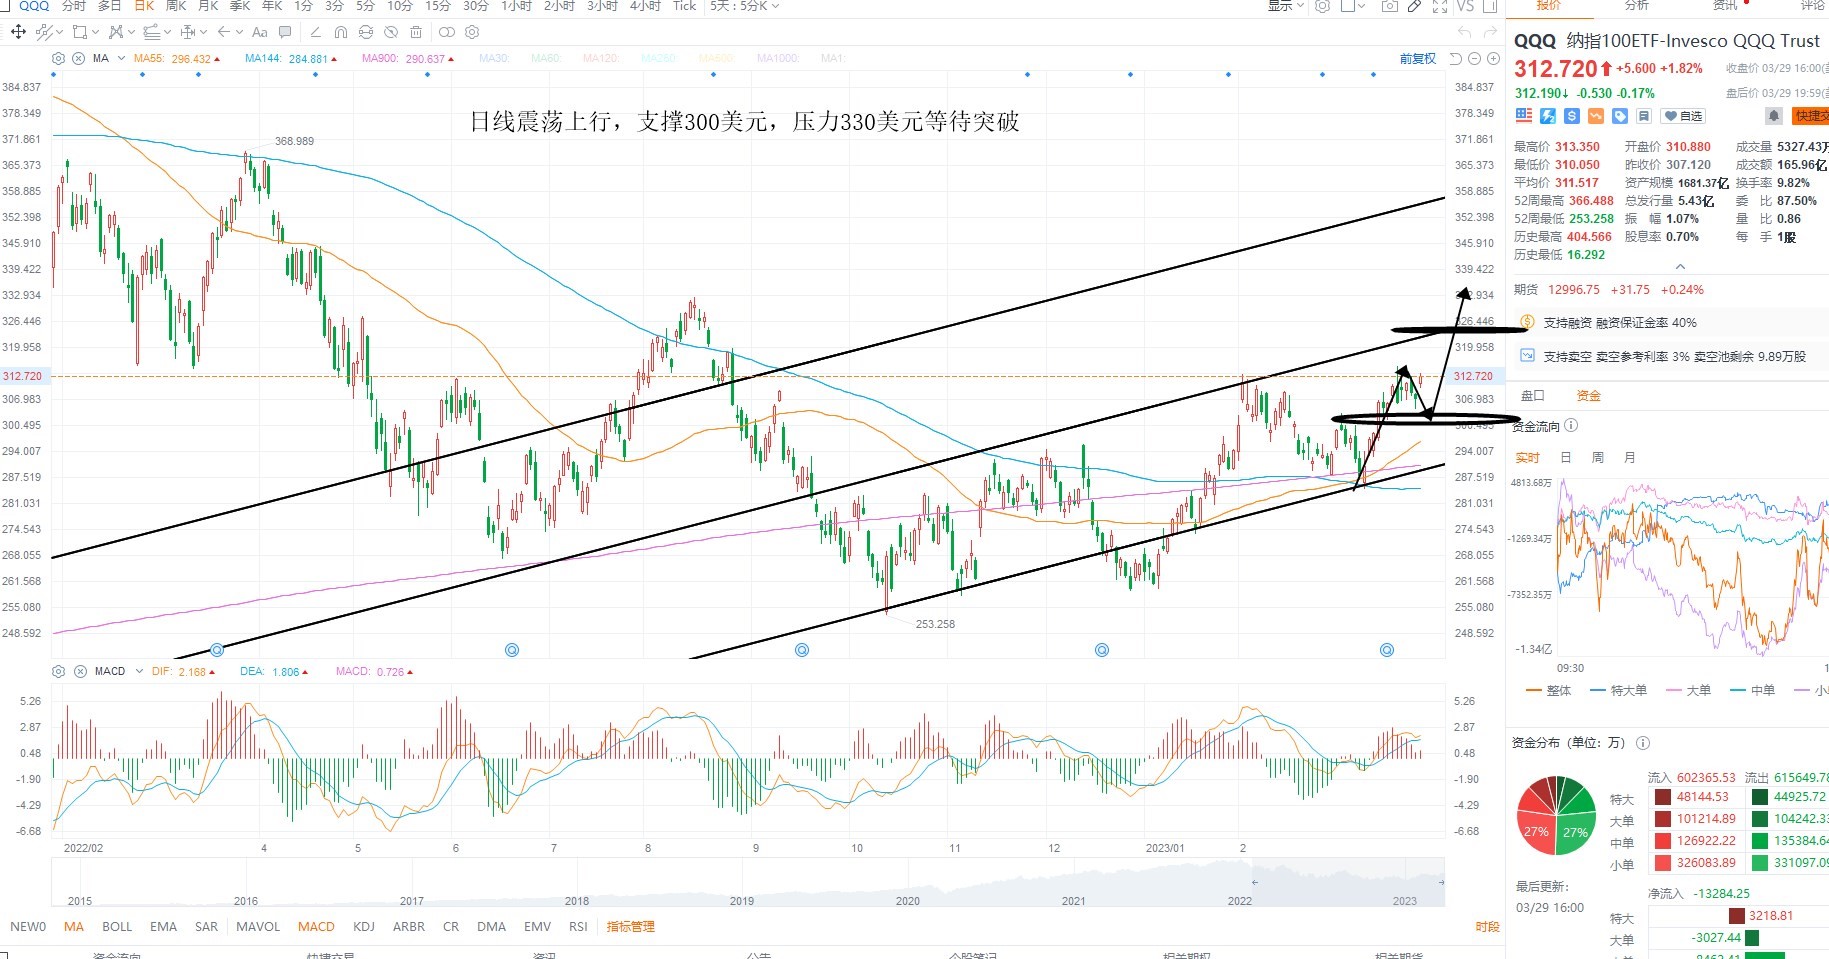The image size is (1829, 959).
Task: Toggle MA120 moving average line
Action: (x=601, y=58)
